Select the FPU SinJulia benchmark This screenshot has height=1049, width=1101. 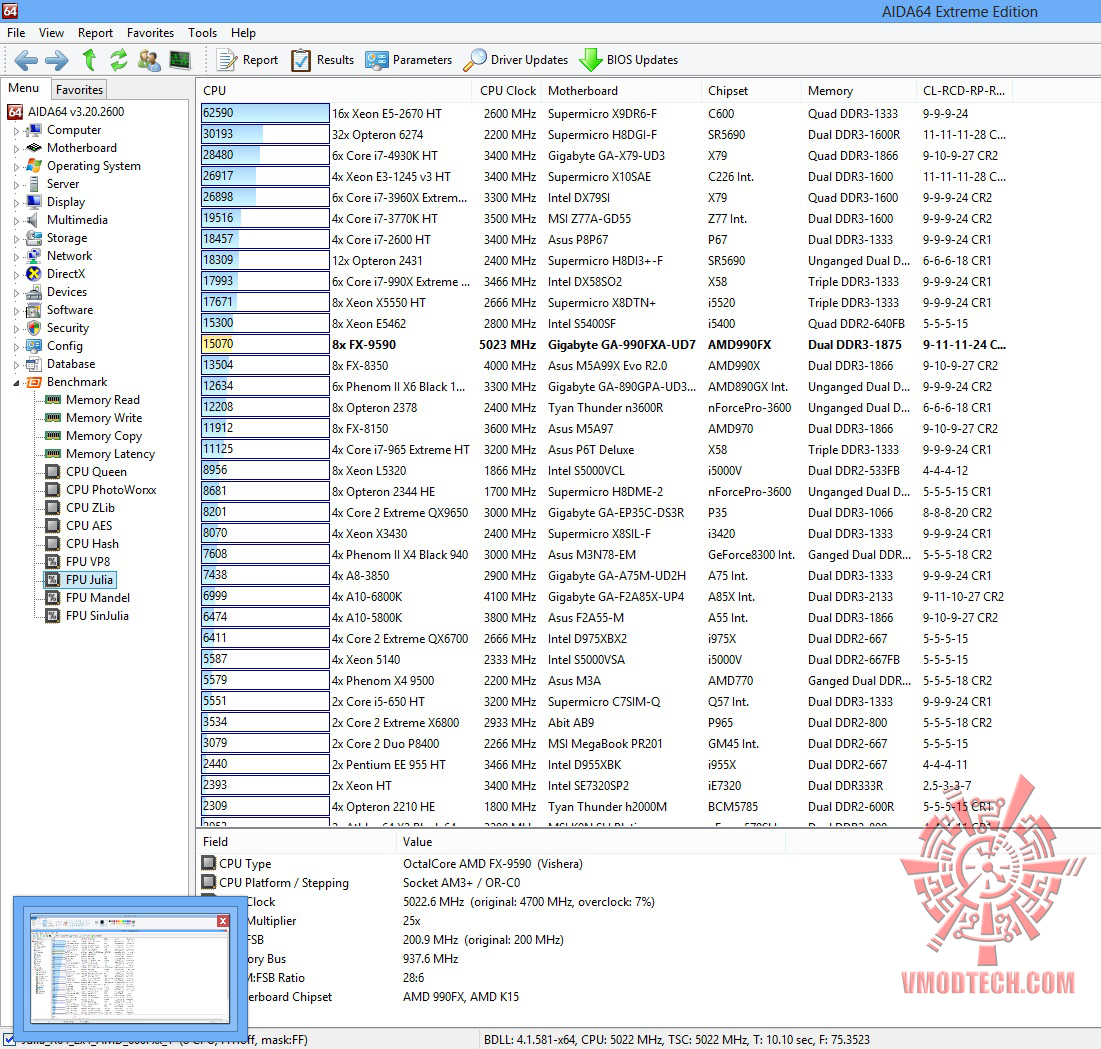[x=86, y=616]
